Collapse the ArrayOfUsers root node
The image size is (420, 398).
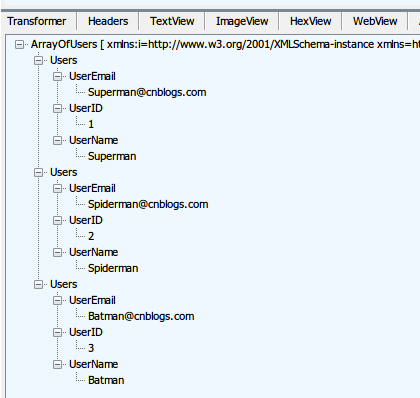tap(20, 44)
